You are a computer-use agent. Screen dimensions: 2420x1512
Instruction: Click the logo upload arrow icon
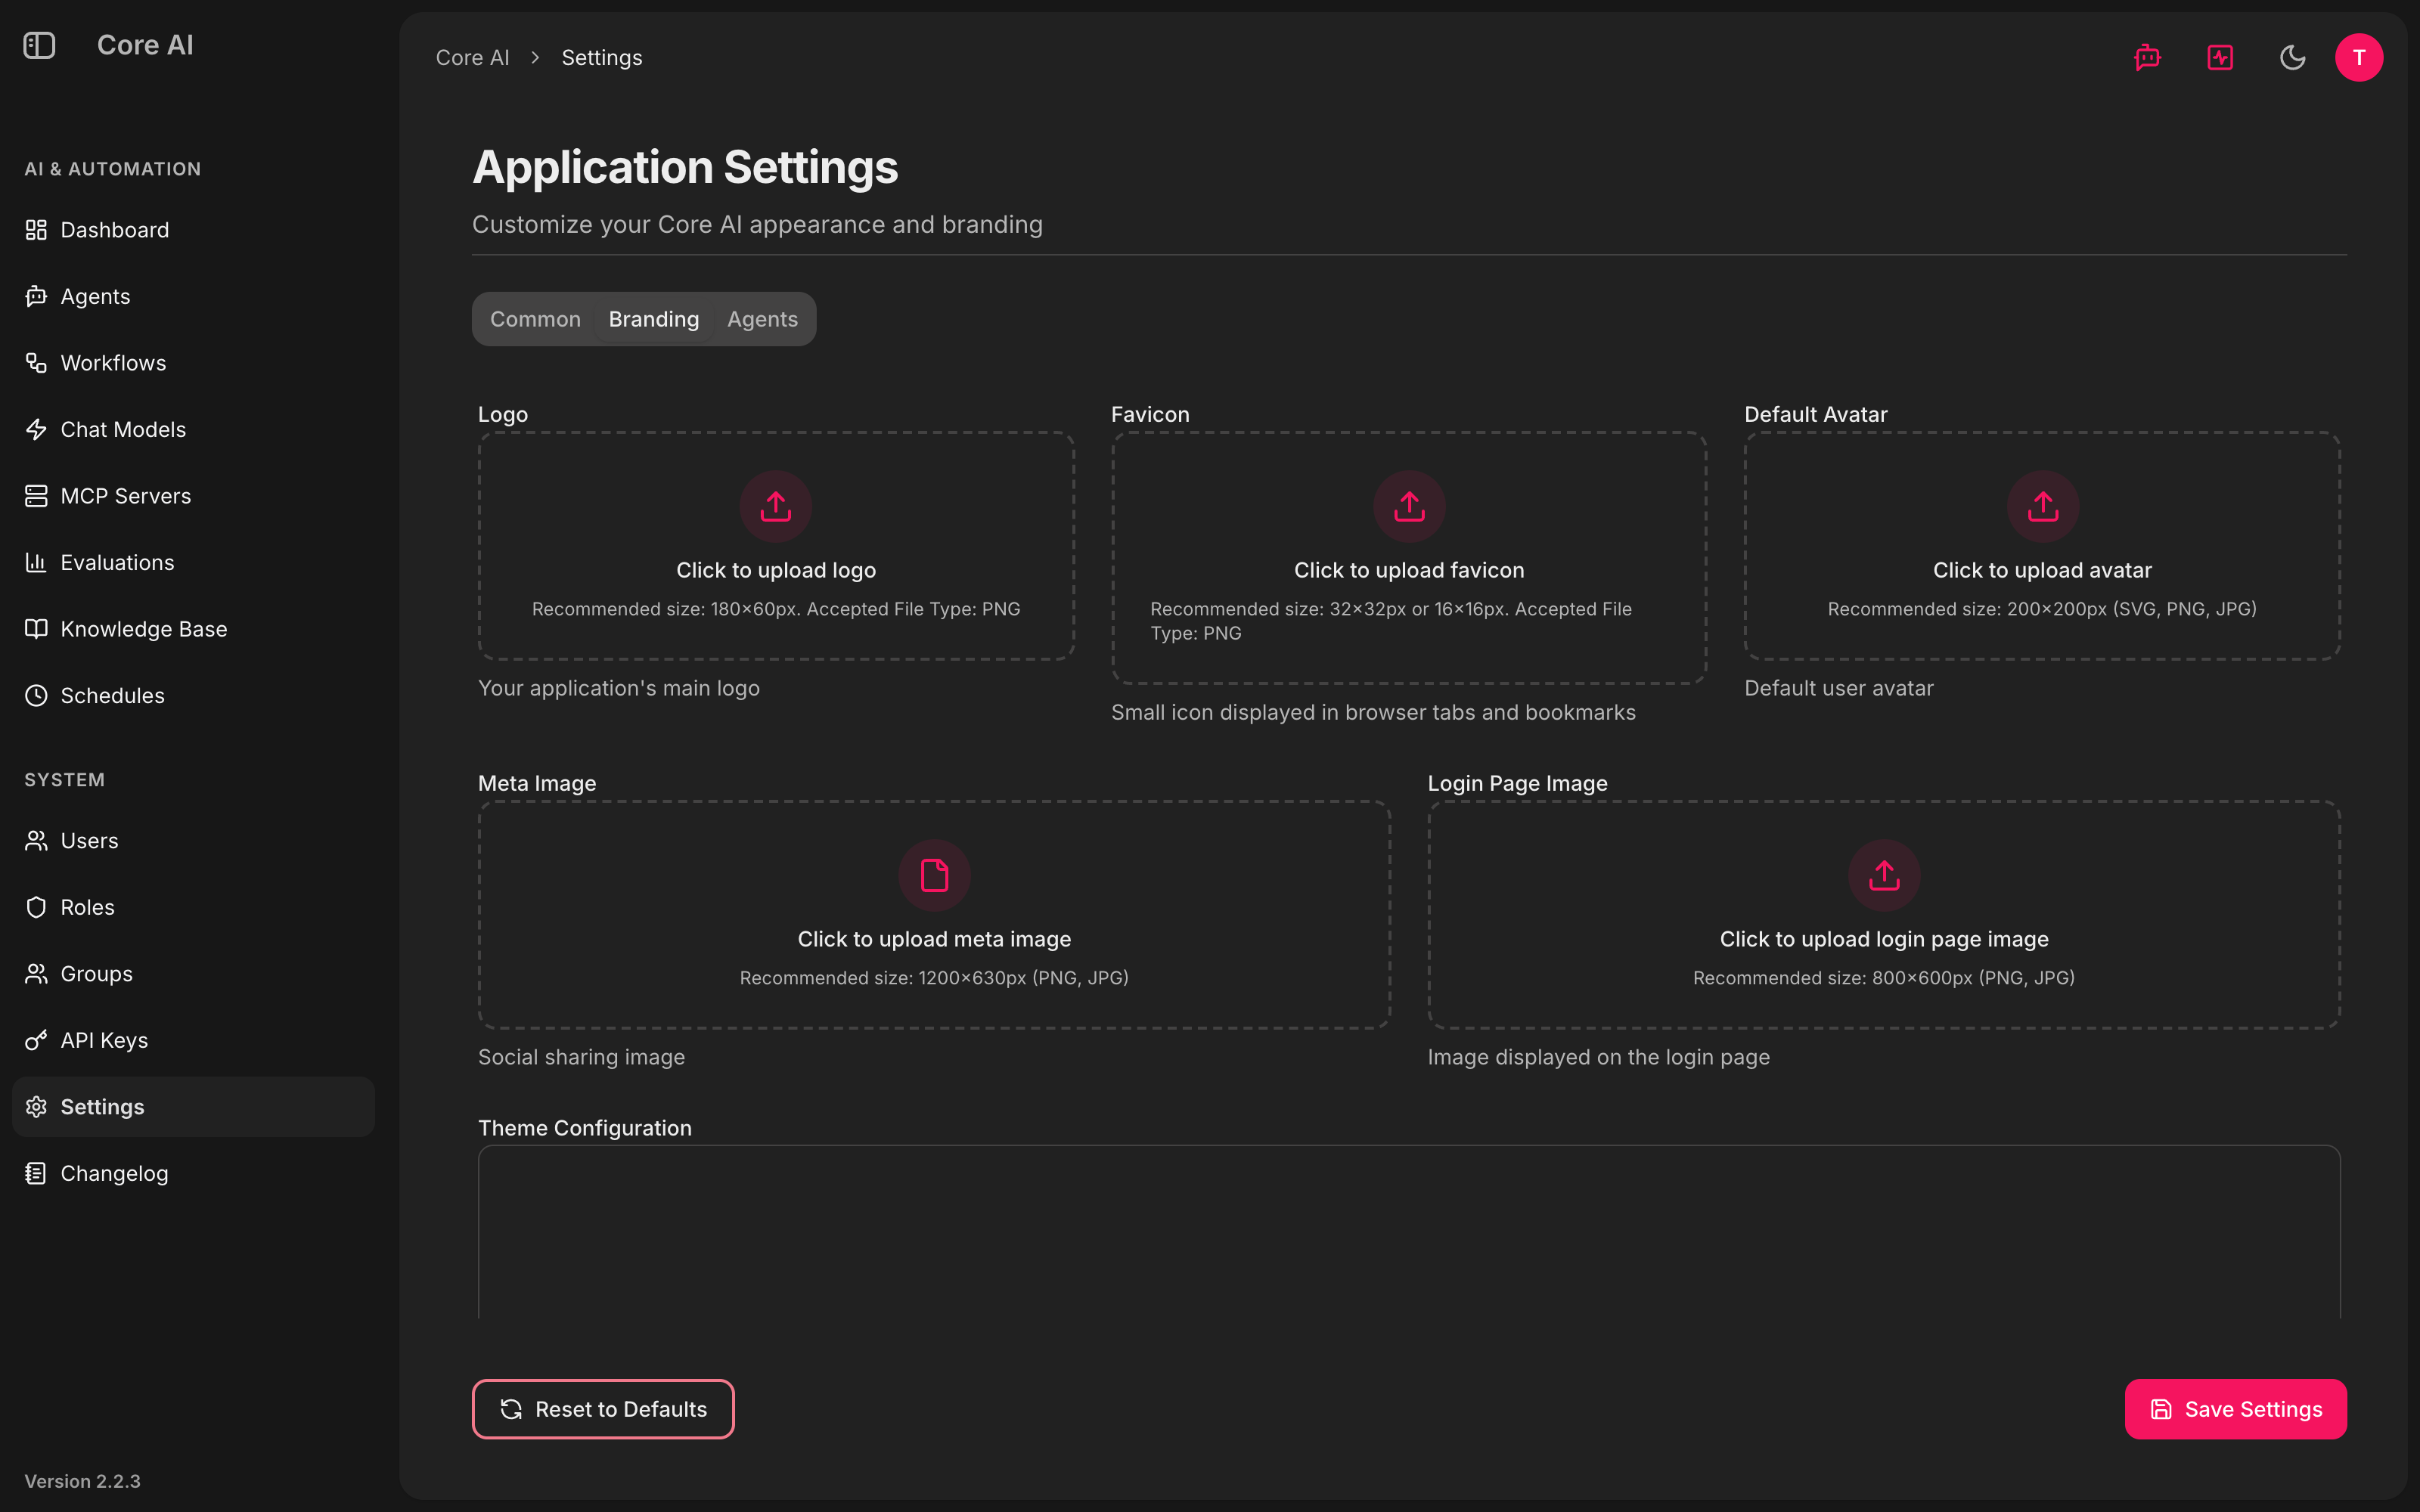pyautogui.click(x=776, y=506)
